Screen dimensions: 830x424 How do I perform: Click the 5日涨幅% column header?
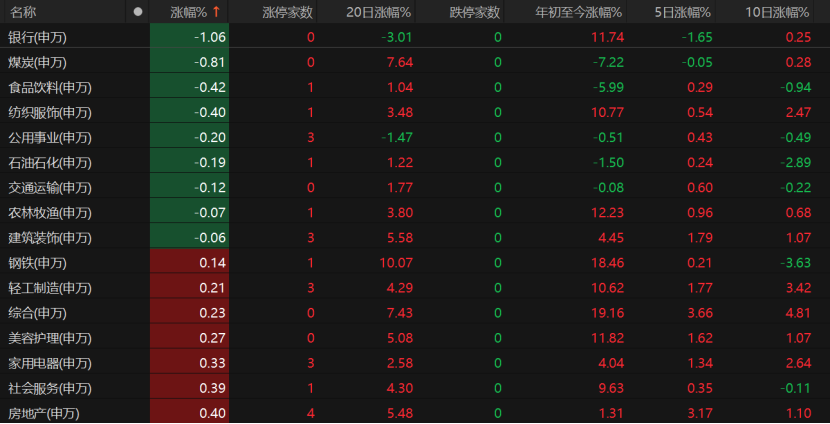click(x=682, y=12)
